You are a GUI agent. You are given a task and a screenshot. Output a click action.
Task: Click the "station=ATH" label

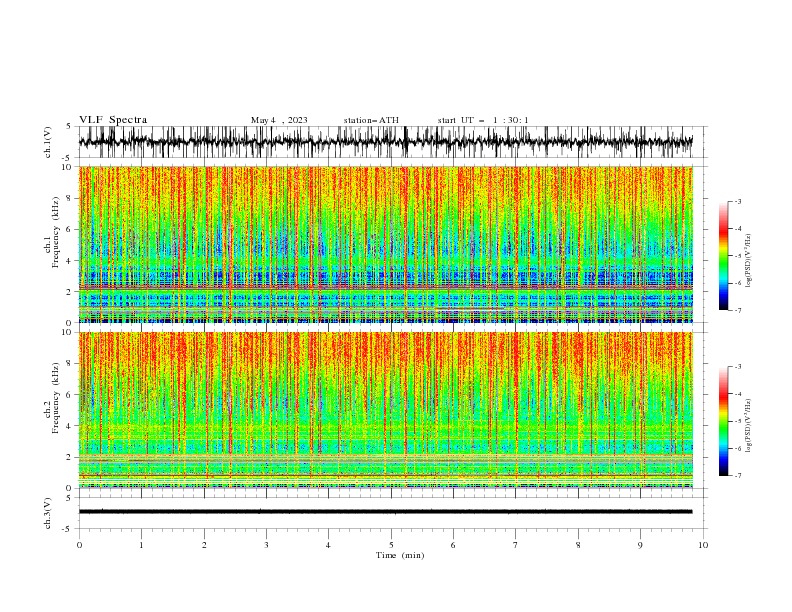[x=371, y=120]
